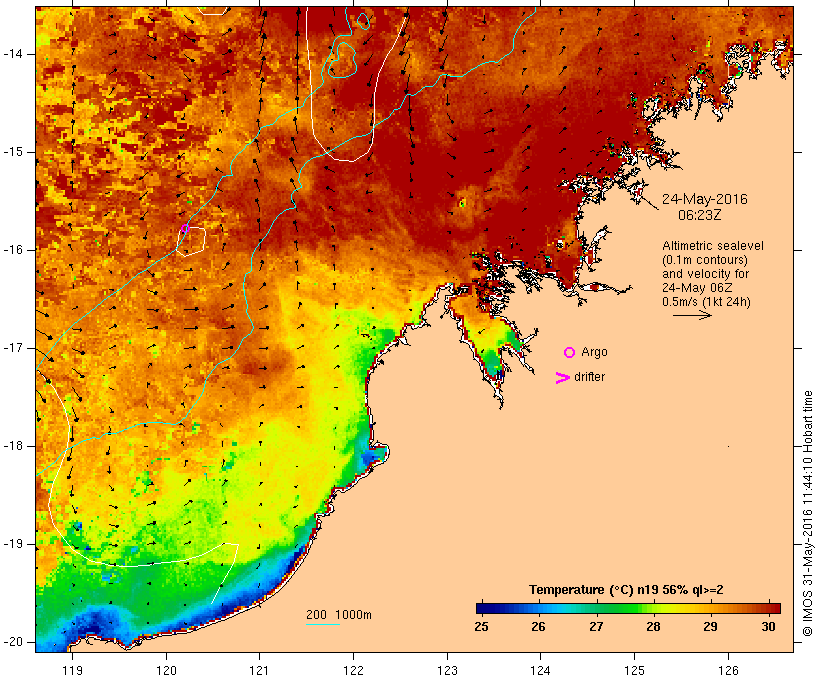Image resolution: width=820 pixels, height=680 pixels.
Task: Click the dark blue 25°C end of colorbar
Action: 484,608
